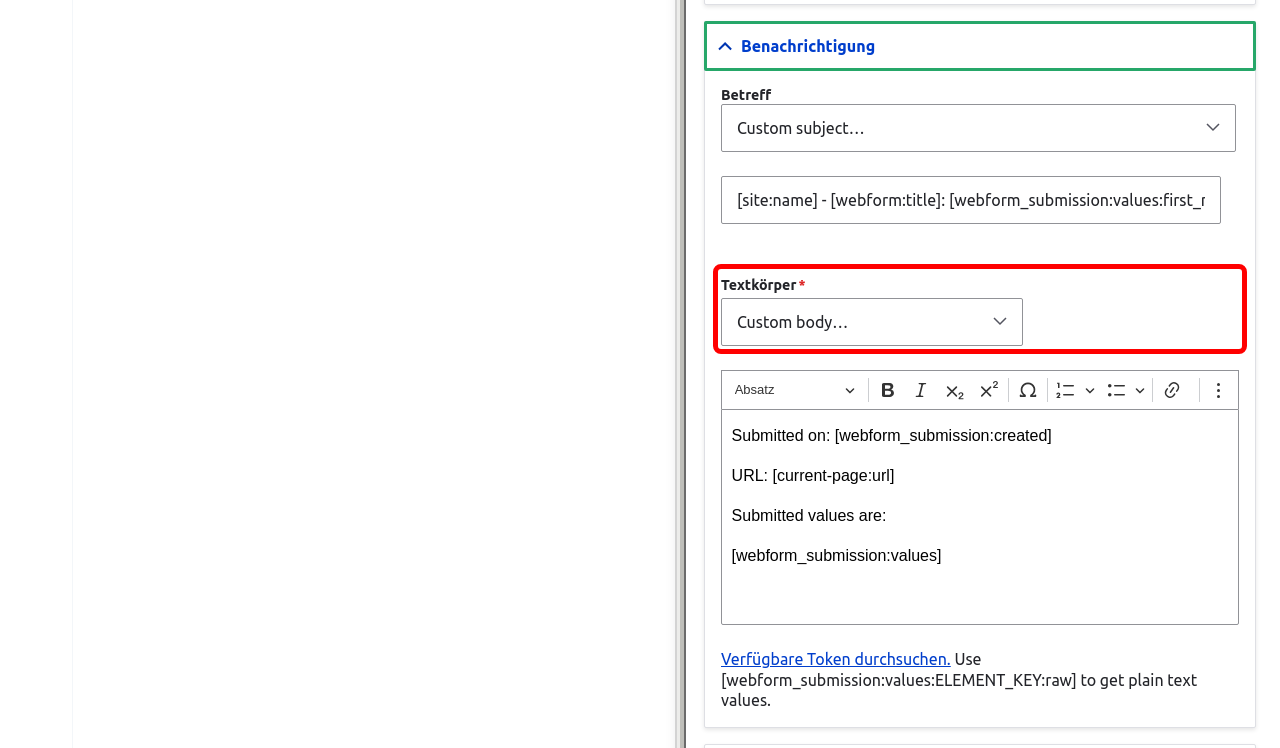Image resolution: width=1280 pixels, height=748 pixels.
Task: Open the Absatz paragraph style dropdown
Action: 794,390
